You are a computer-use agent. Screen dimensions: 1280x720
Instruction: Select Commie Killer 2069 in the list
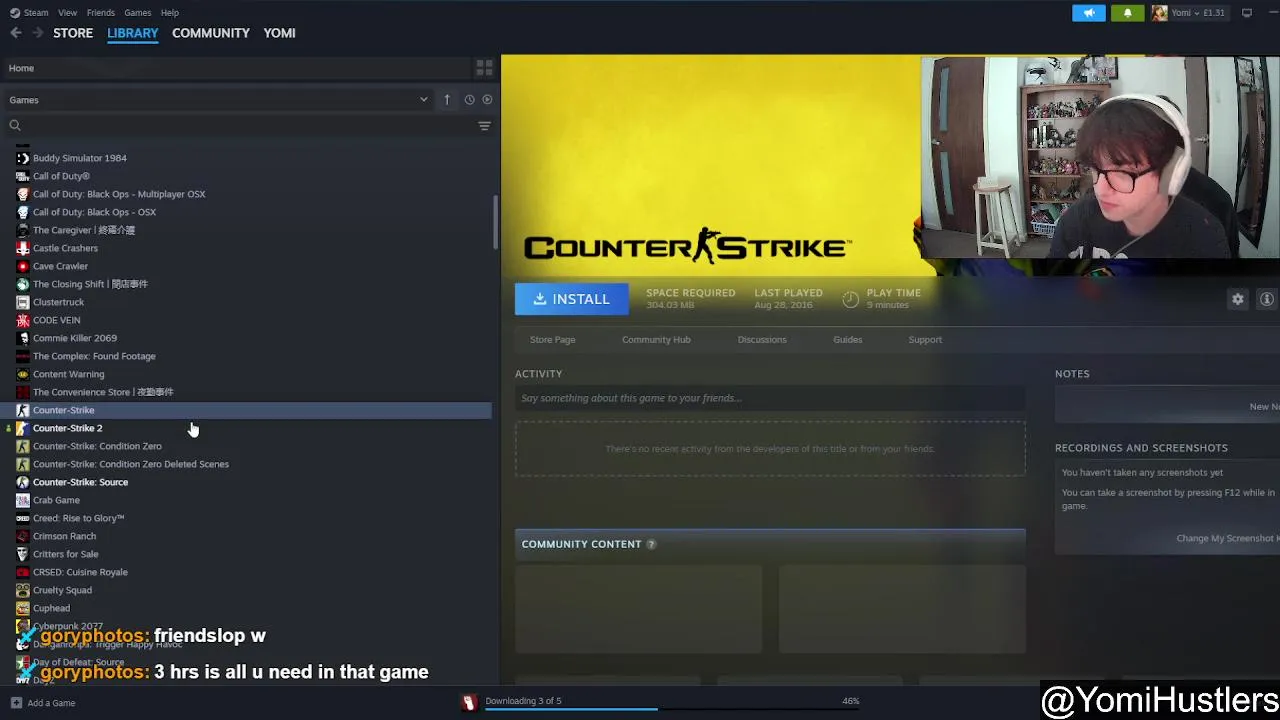[x=75, y=338]
